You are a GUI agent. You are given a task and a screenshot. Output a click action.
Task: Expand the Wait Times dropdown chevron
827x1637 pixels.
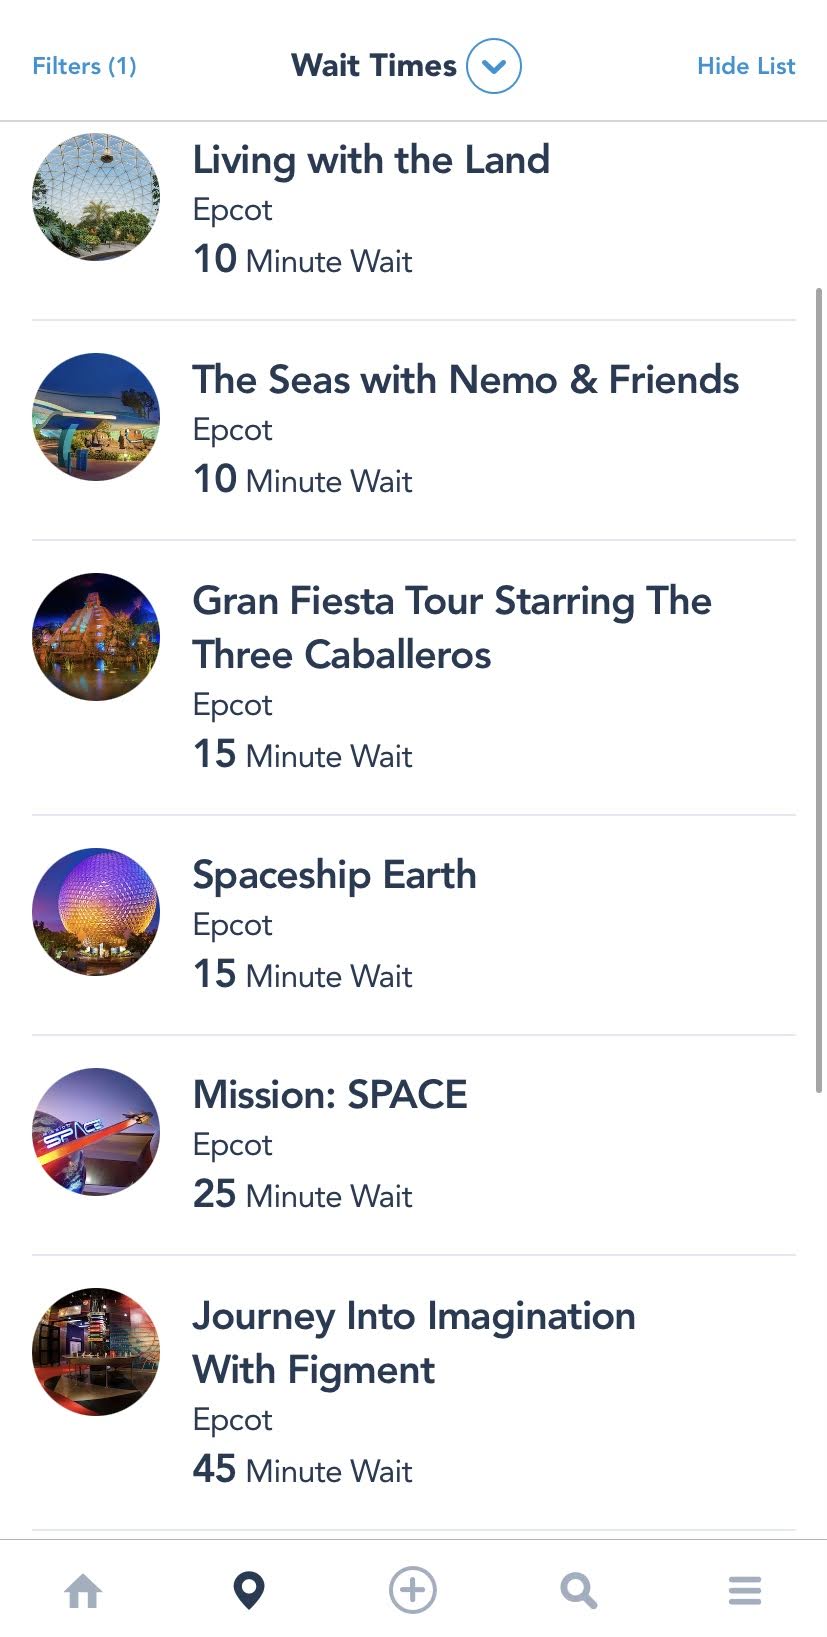(494, 66)
